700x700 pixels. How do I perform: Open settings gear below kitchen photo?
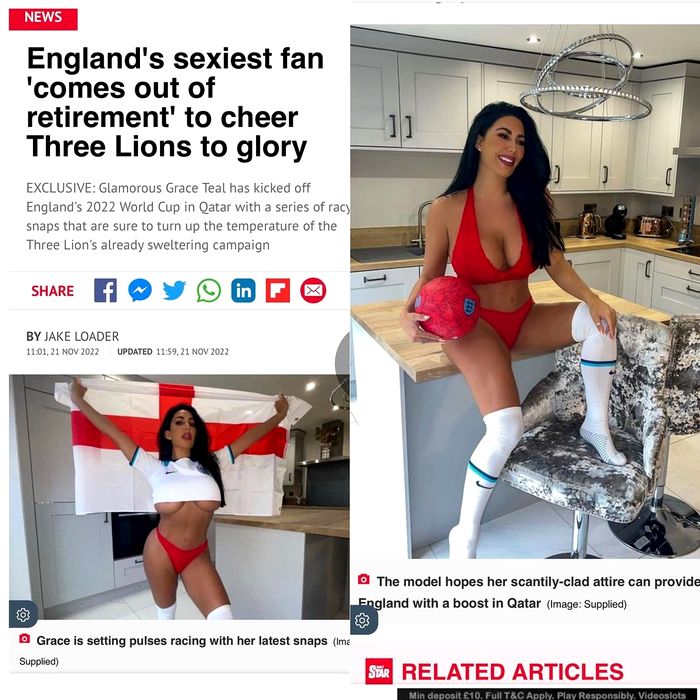click(x=362, y=620)
